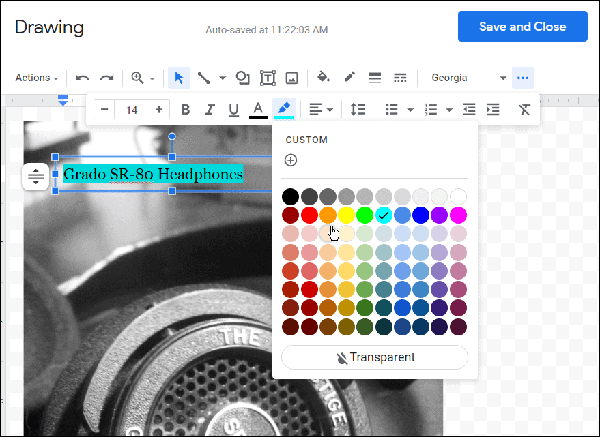Viewport: 600px width, 437px height.
Task: Click the Redo arrow icon
Action: pos(107,78)
